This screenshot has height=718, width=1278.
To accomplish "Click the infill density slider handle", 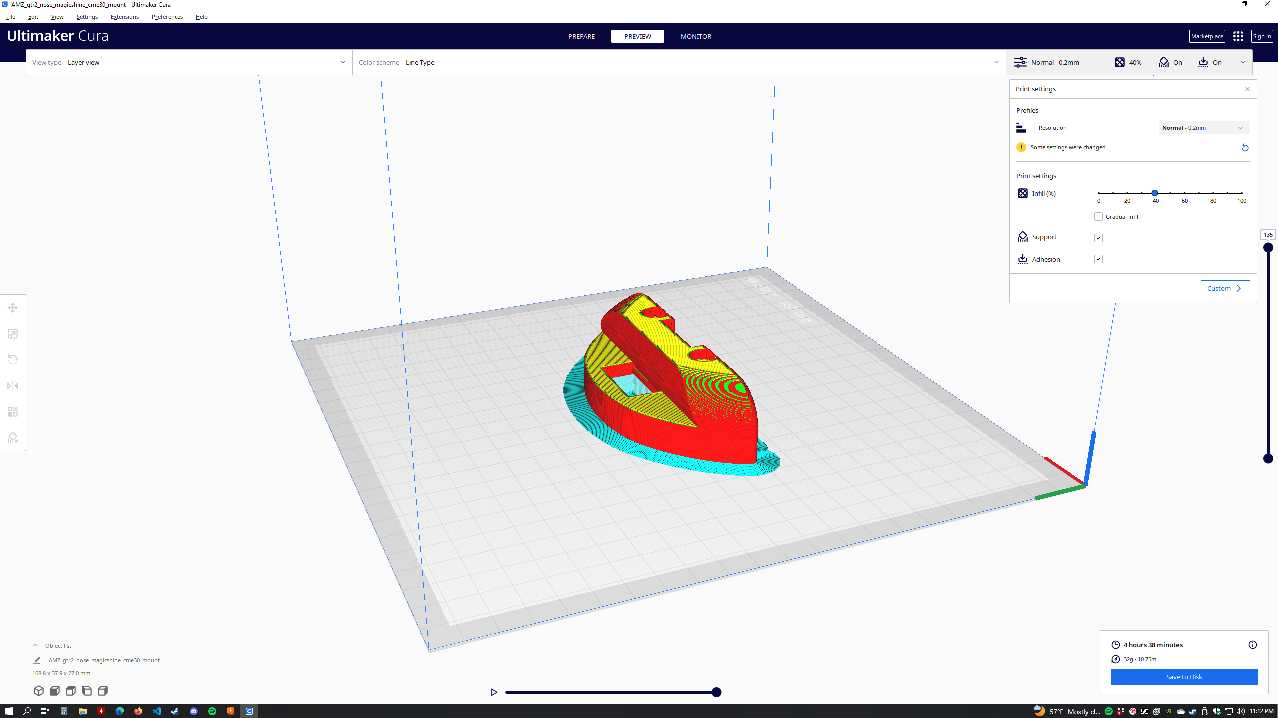I will pos(1155,193).
